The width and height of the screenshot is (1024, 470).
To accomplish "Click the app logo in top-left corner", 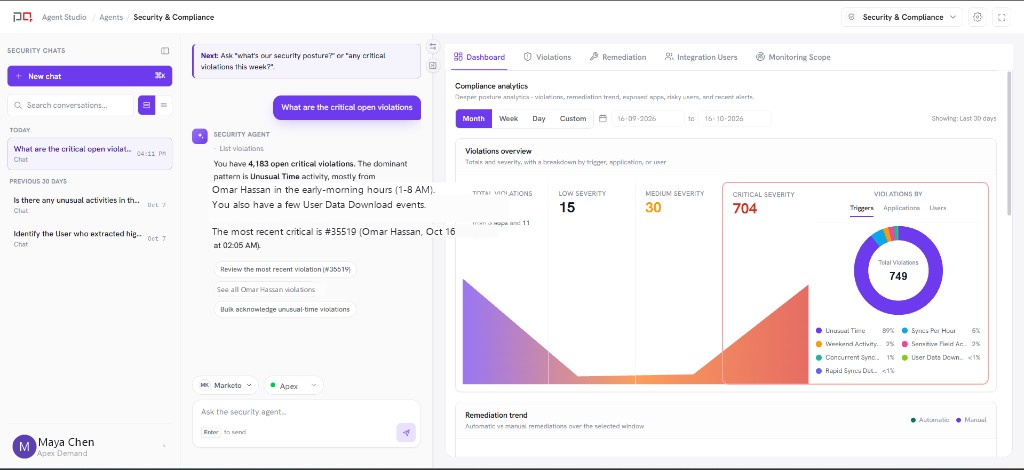I will pyautogui.click(x=22, y=18).
